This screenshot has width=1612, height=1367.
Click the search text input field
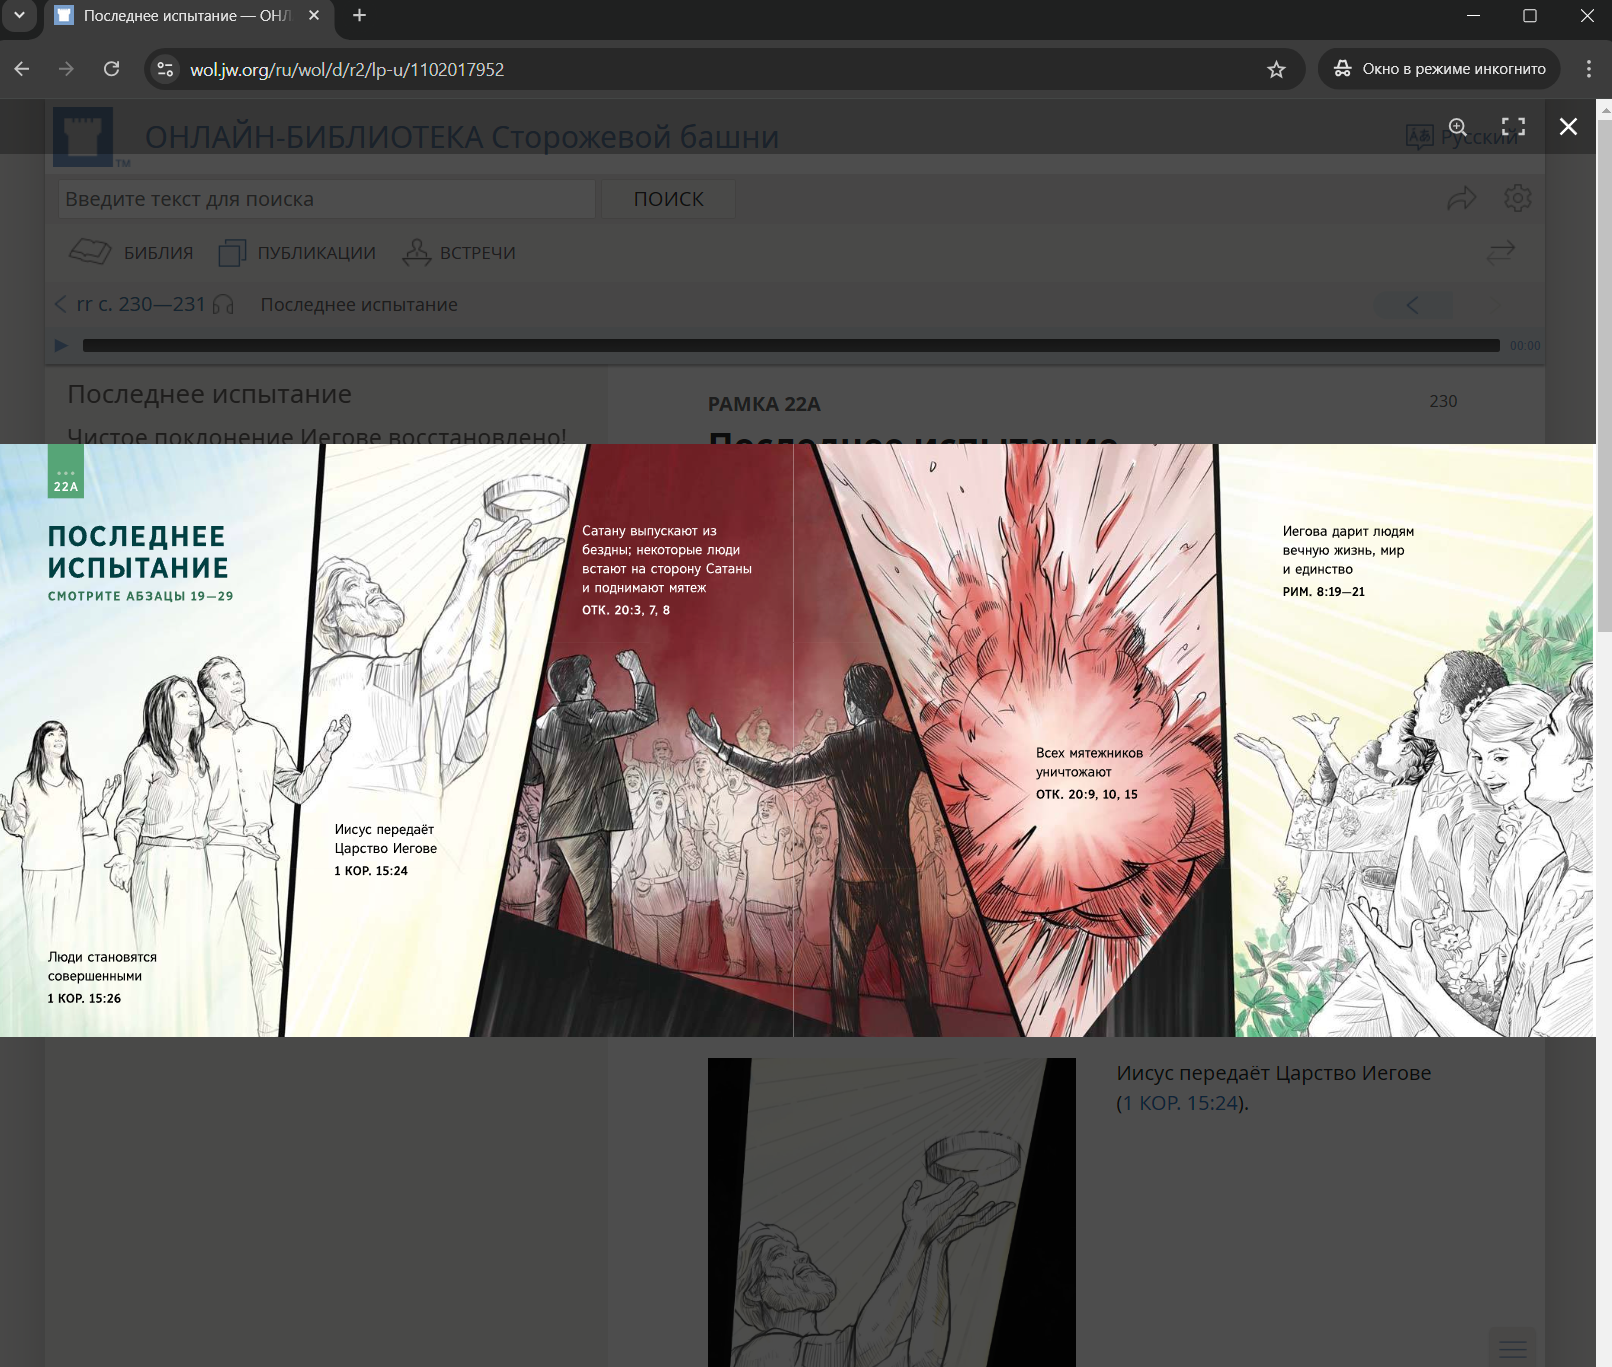click(327, 199)
